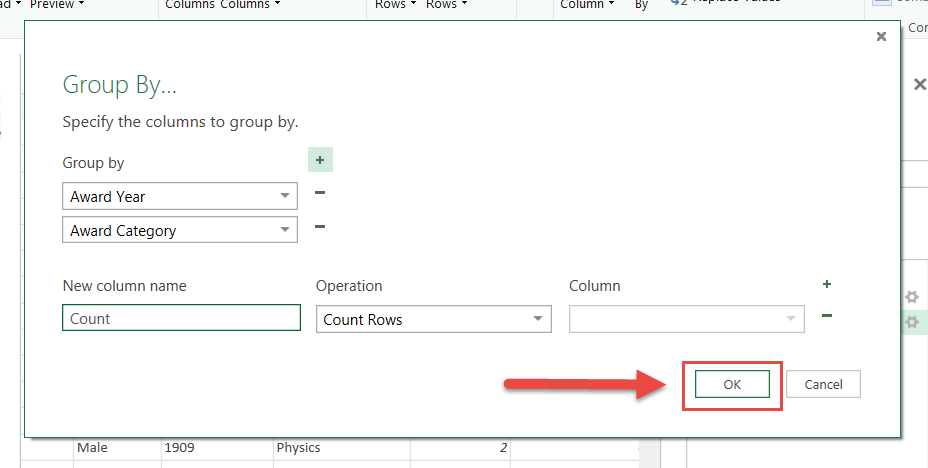
Task: Close the Group By dialog with the X
Action: pos(881,37)
